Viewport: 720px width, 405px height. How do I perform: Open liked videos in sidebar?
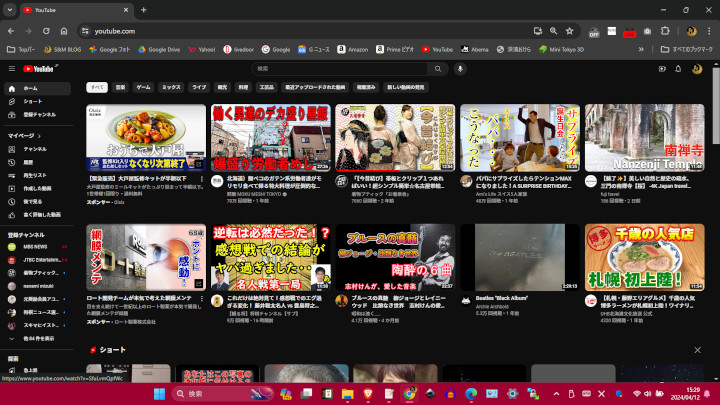pyautogui.click(x=38, y=215)
